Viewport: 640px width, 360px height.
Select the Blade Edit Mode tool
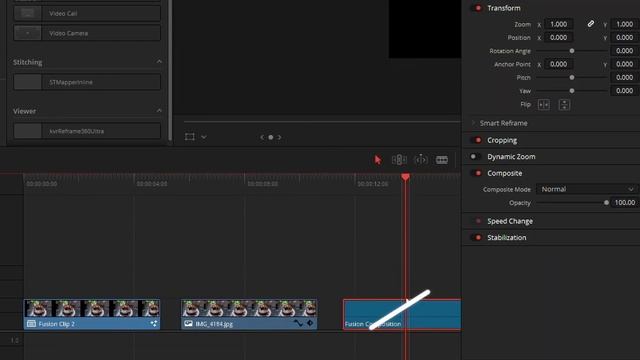pos(442,160)
